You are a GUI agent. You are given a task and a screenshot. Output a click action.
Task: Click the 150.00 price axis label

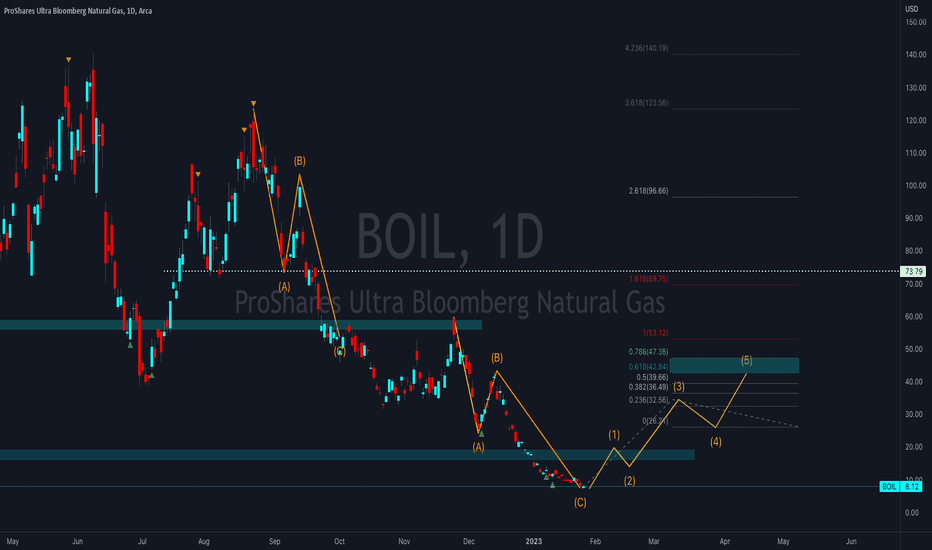(915, 22)
